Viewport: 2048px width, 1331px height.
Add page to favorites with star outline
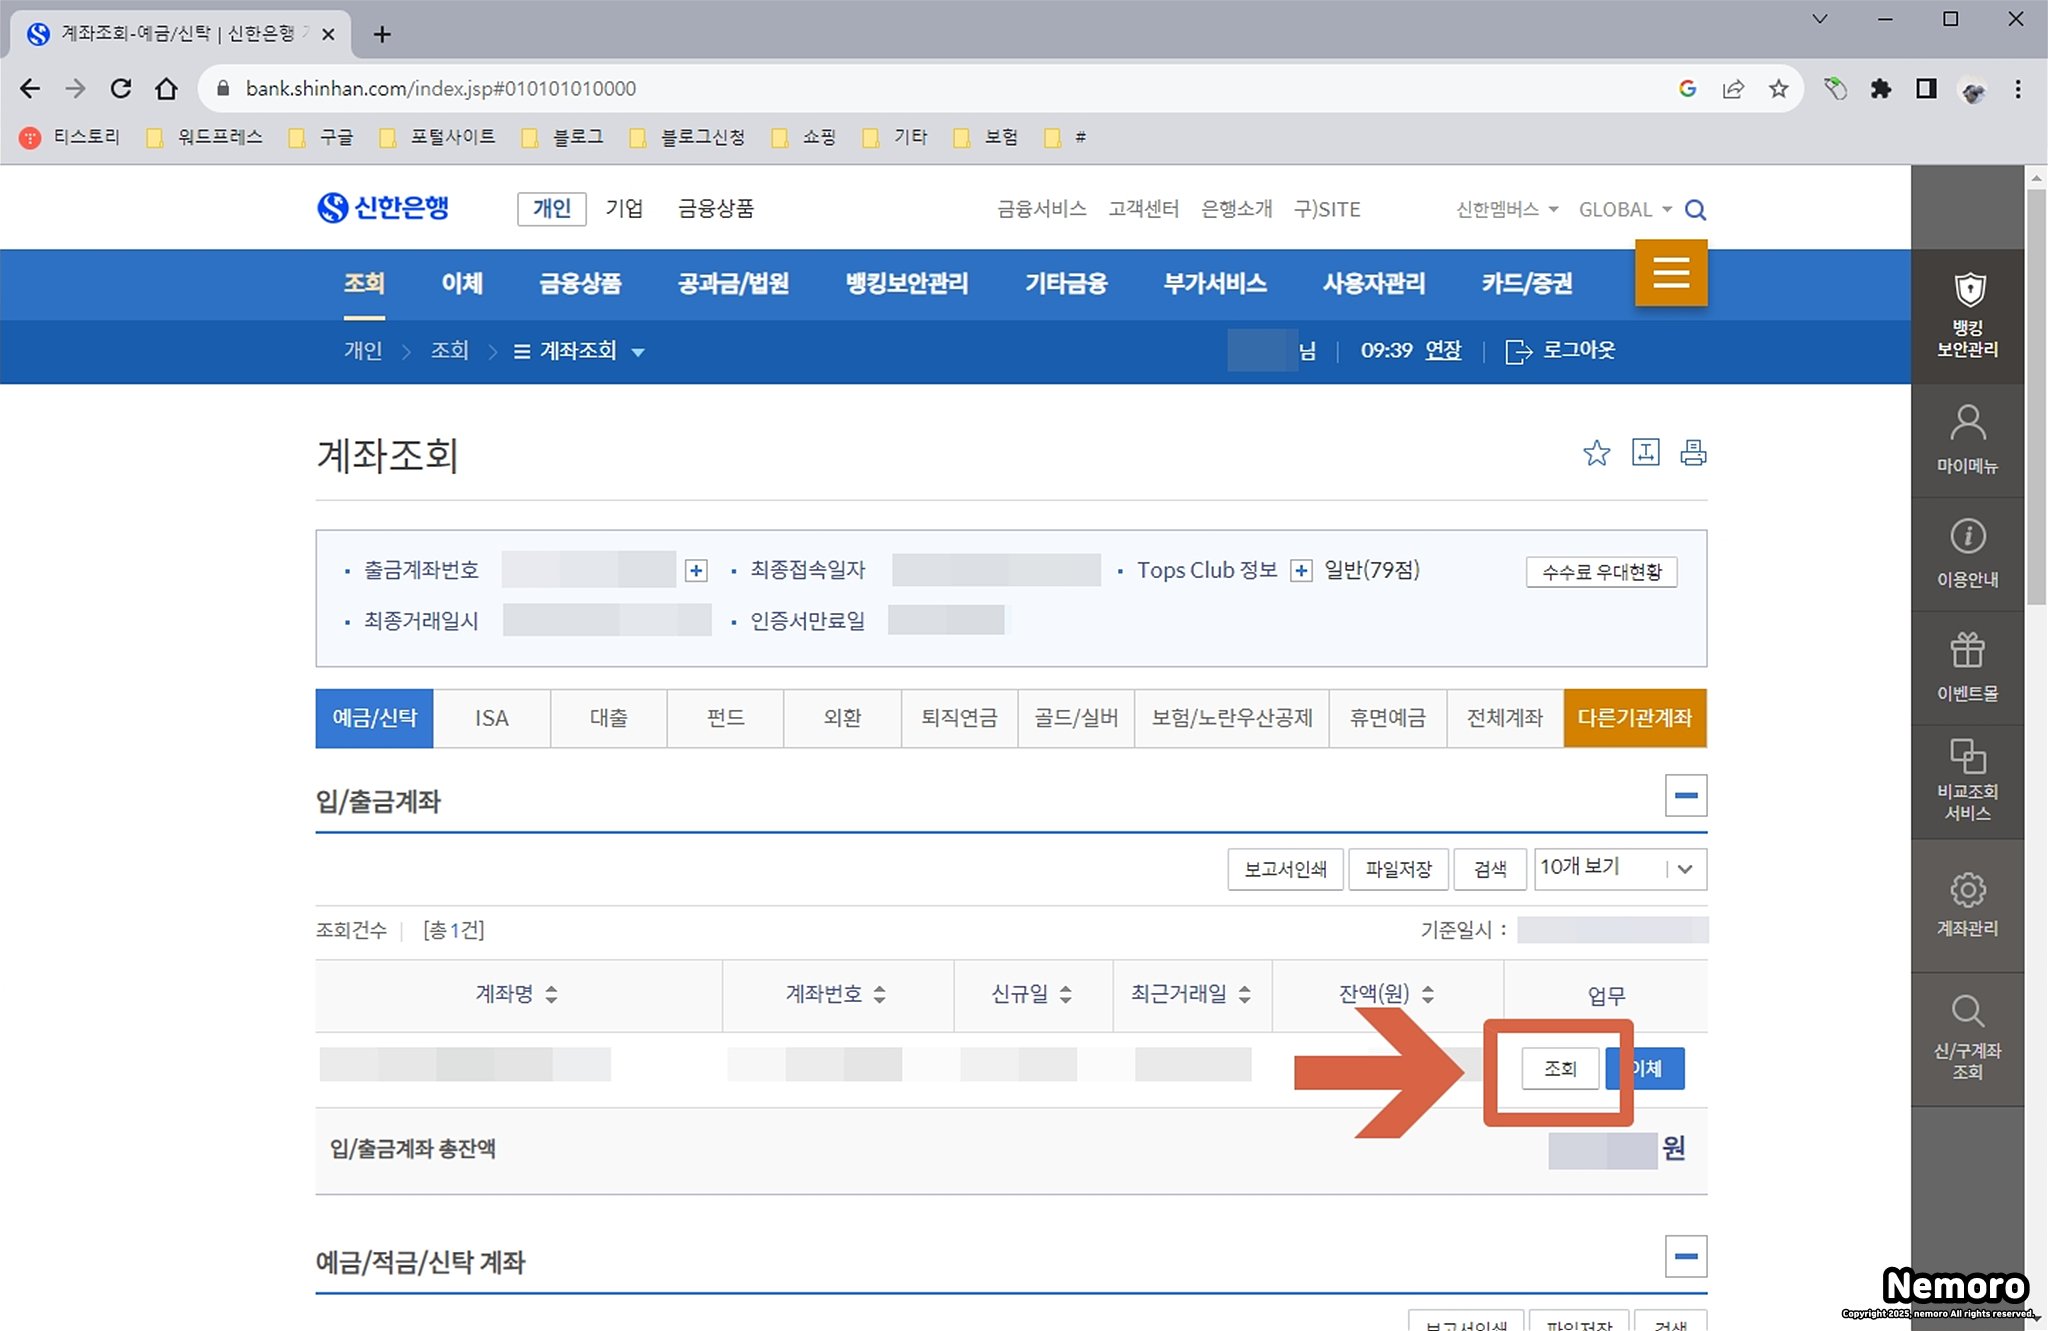[x=1596, y=453]
